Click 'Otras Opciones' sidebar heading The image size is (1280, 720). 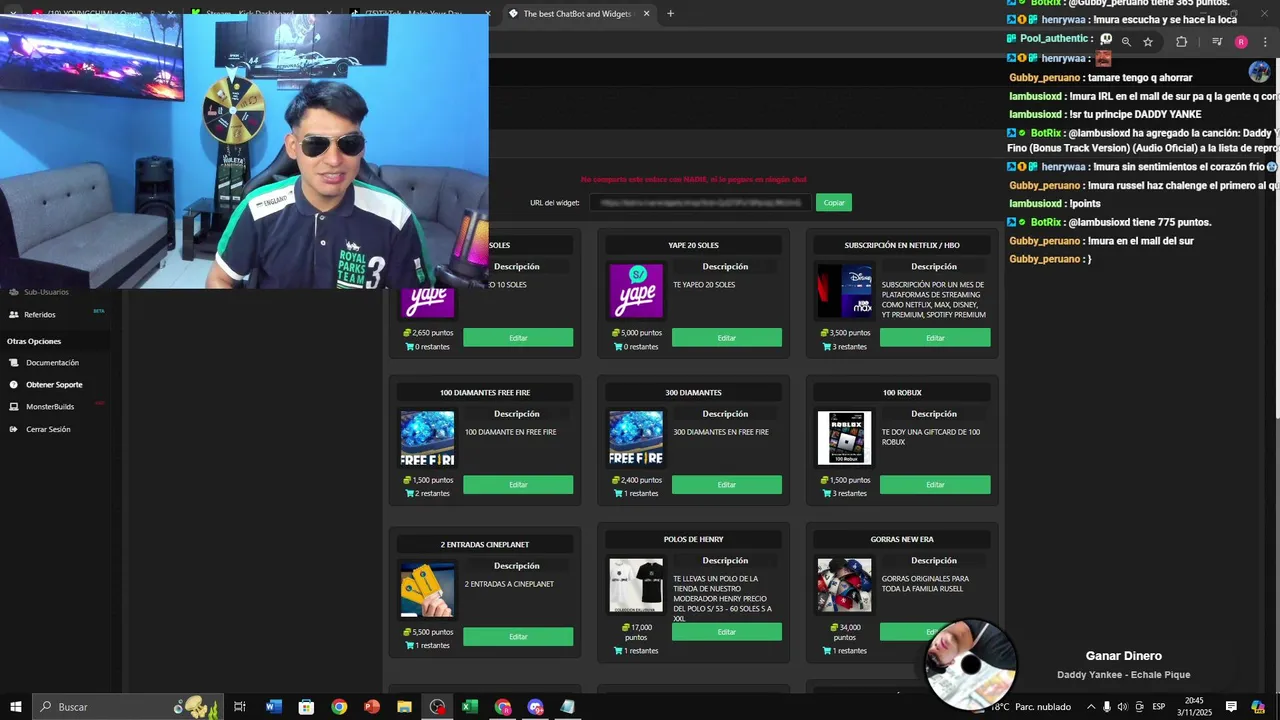(34, 341)
